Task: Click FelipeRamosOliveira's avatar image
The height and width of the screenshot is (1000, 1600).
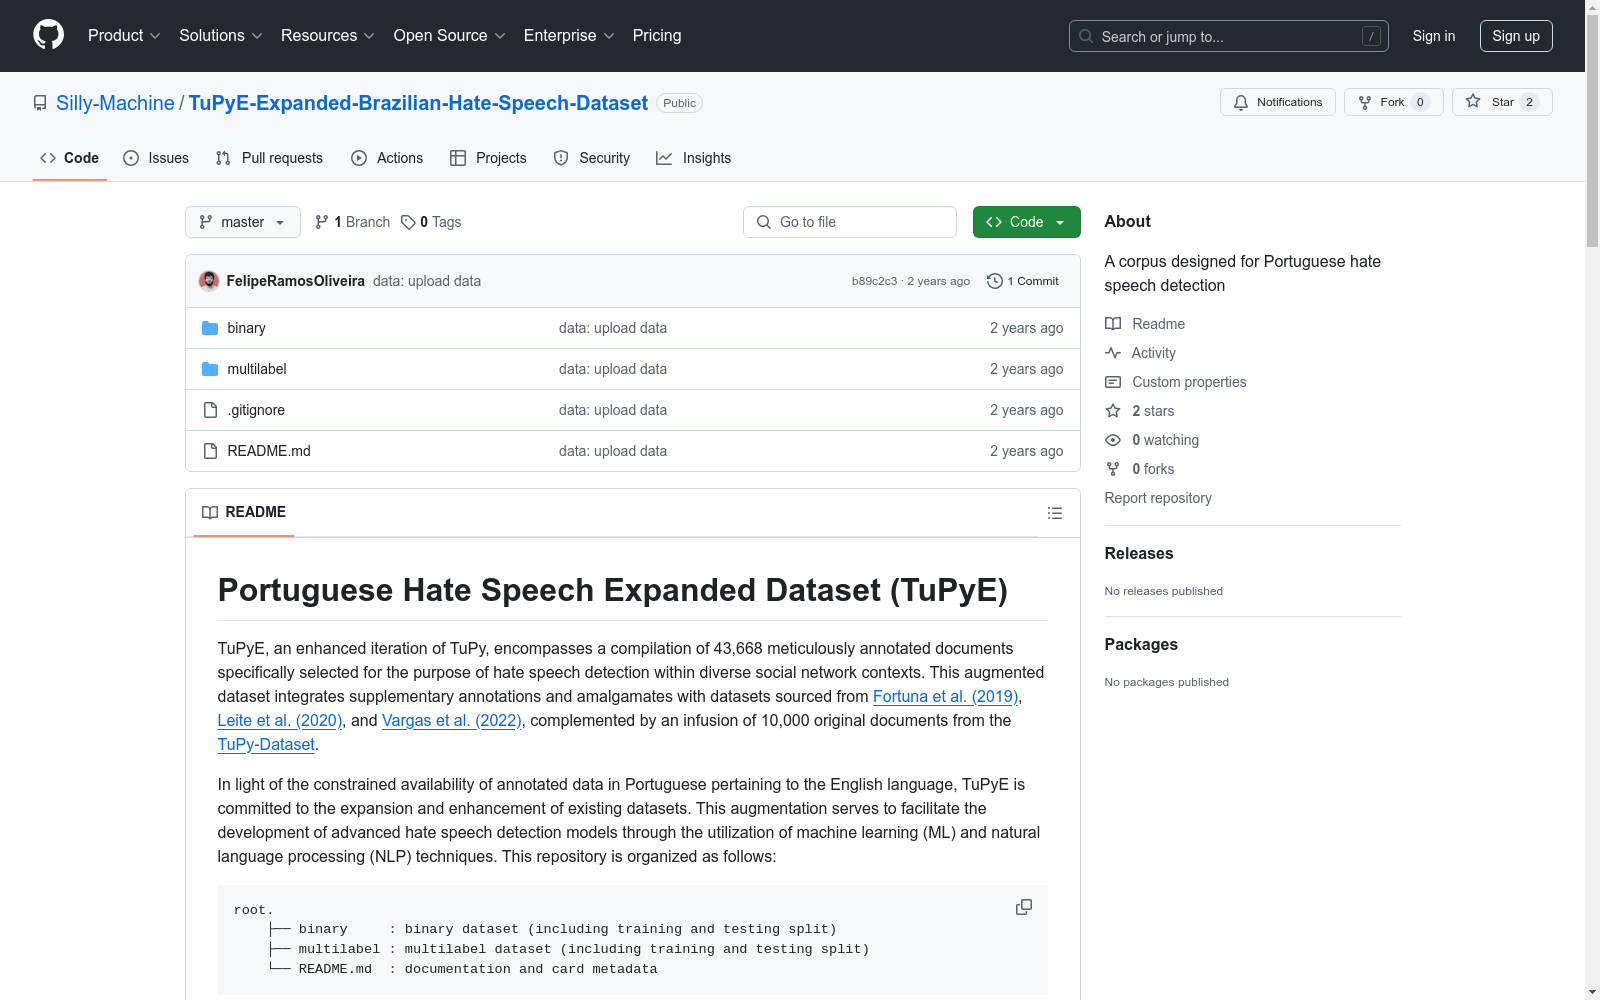Action: [209, 281]
